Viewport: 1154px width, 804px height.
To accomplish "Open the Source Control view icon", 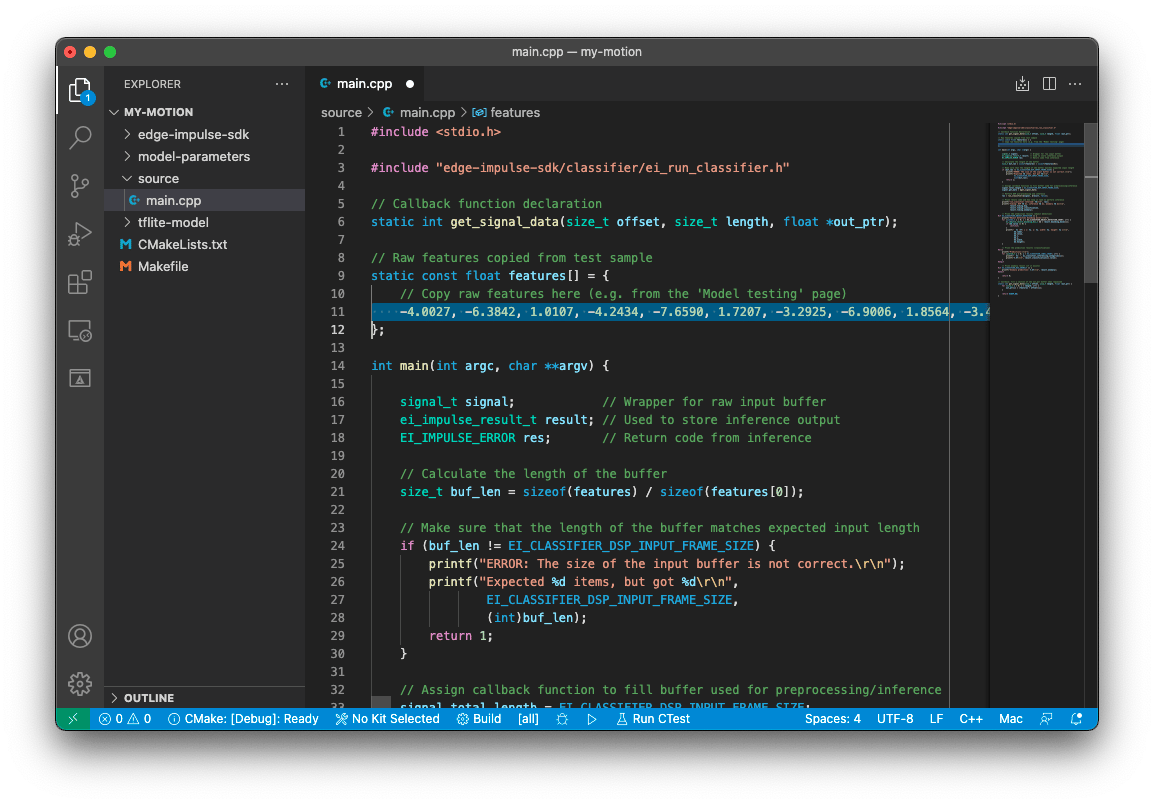I will tap(79, 186).
